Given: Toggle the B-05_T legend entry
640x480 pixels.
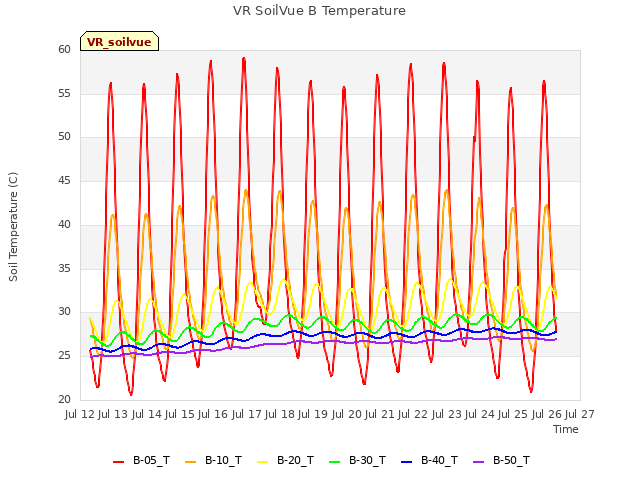Looking at the screenshot, I should click(x=141, y=460).
